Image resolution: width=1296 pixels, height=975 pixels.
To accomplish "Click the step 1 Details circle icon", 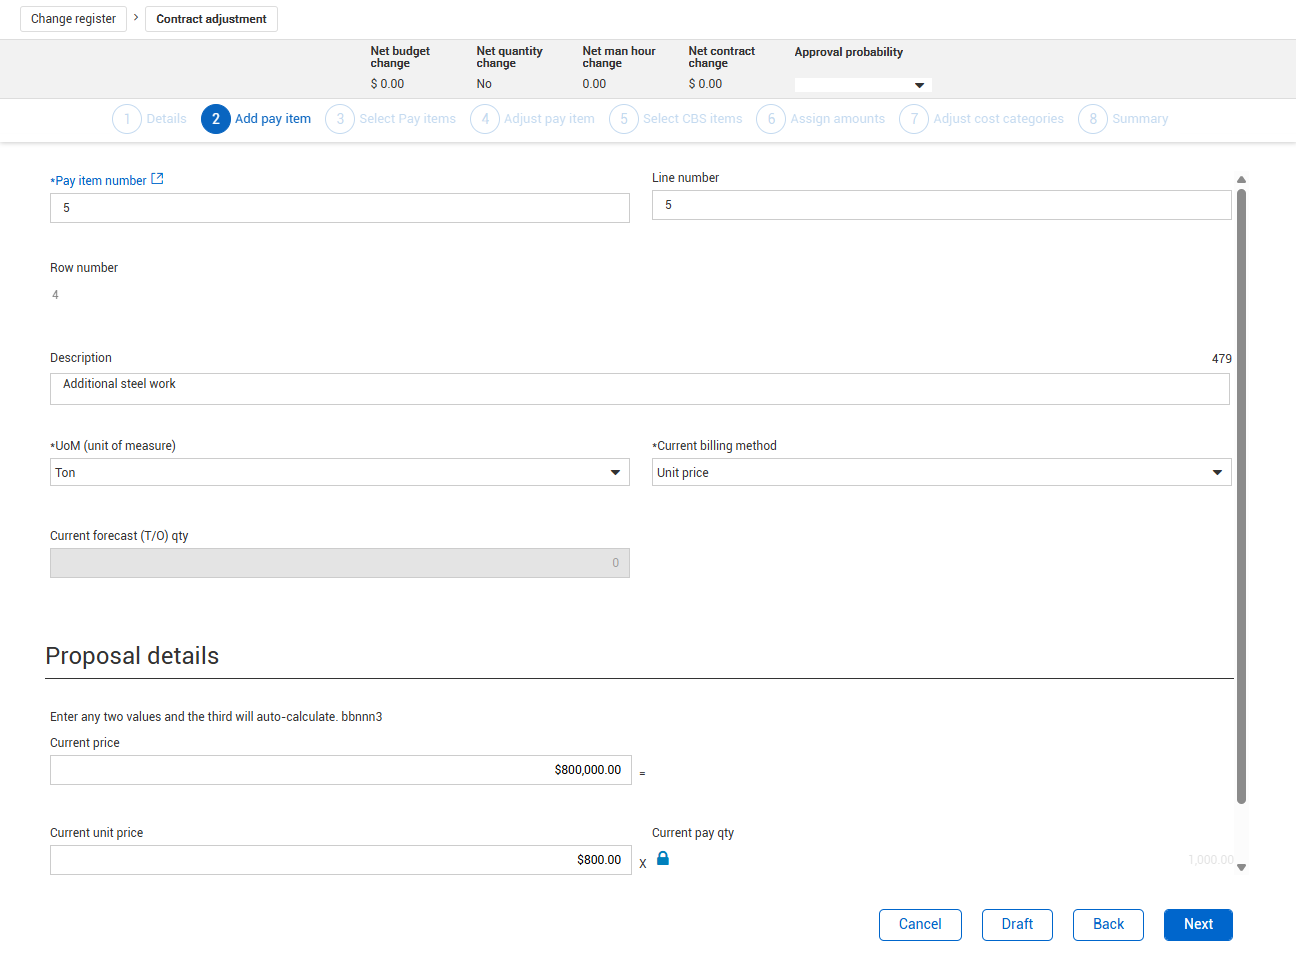I will pyautogui.click(x=127, y=119).
